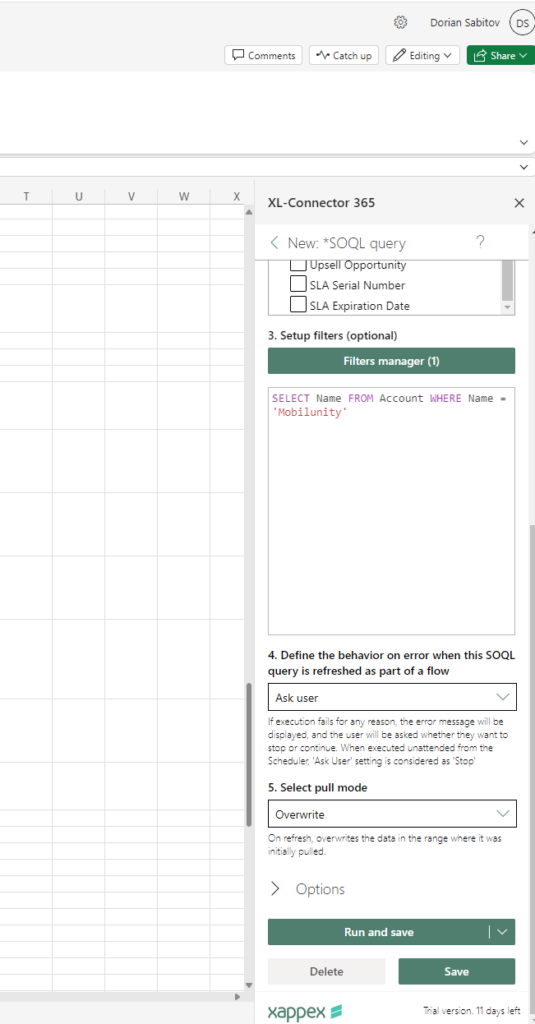This screenshot has width=535, height=1024.
Task: Open the Ask user error behavior dropdown
Action: tap(392, 697)
